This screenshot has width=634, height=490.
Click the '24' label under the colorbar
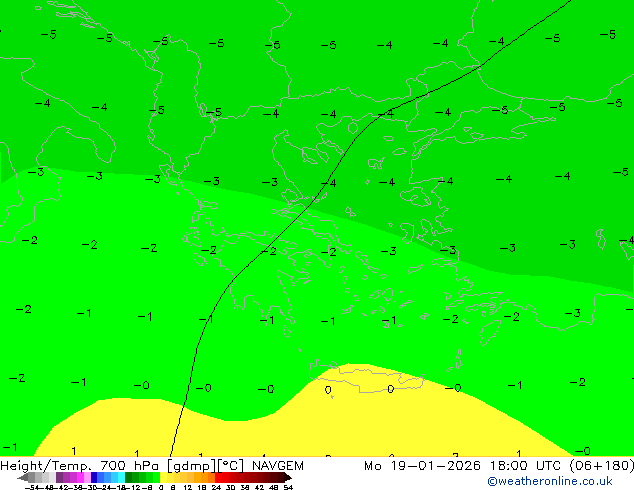point(216,488)
